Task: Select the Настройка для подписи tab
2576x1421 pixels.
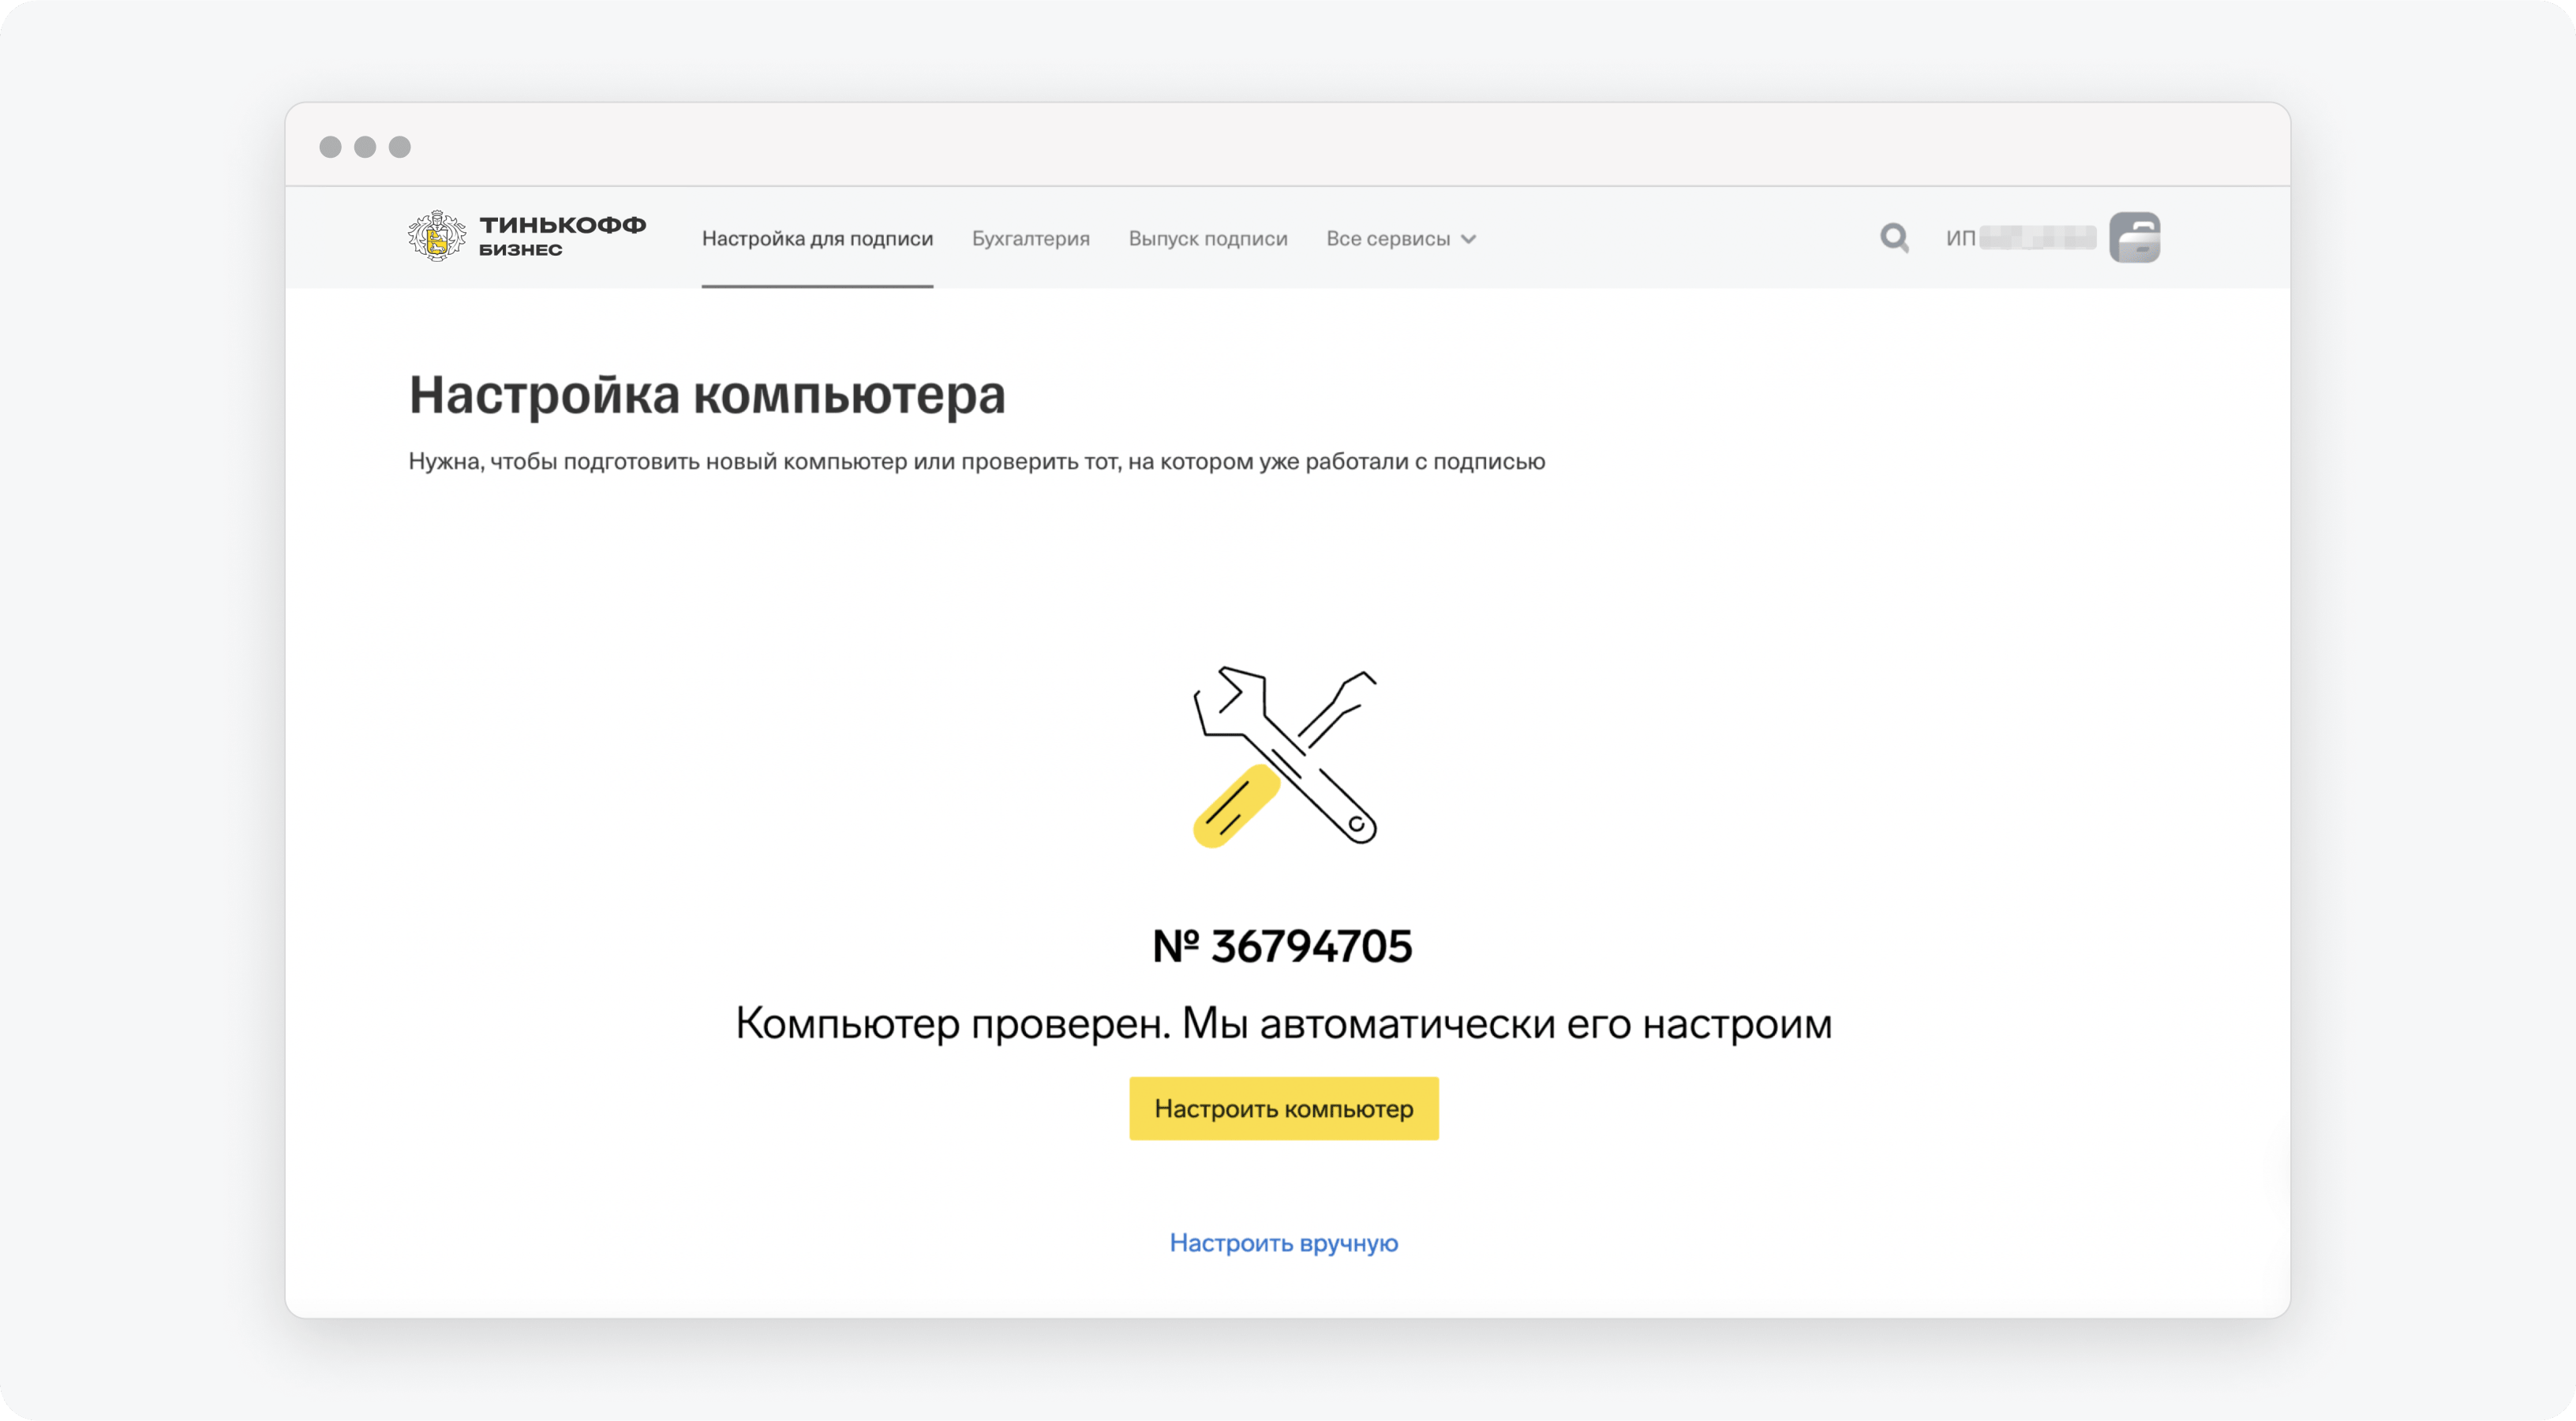Action: pos(817,239)
